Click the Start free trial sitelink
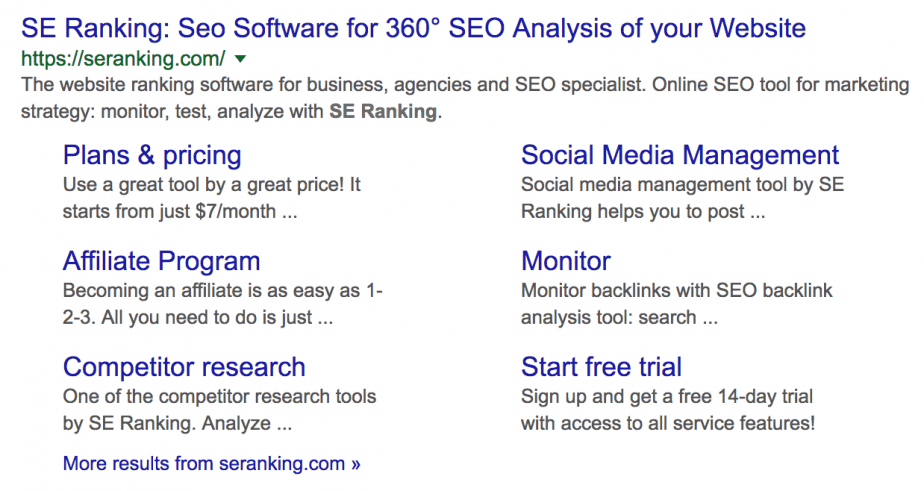The image size is (924, 491). pos(601,367)
